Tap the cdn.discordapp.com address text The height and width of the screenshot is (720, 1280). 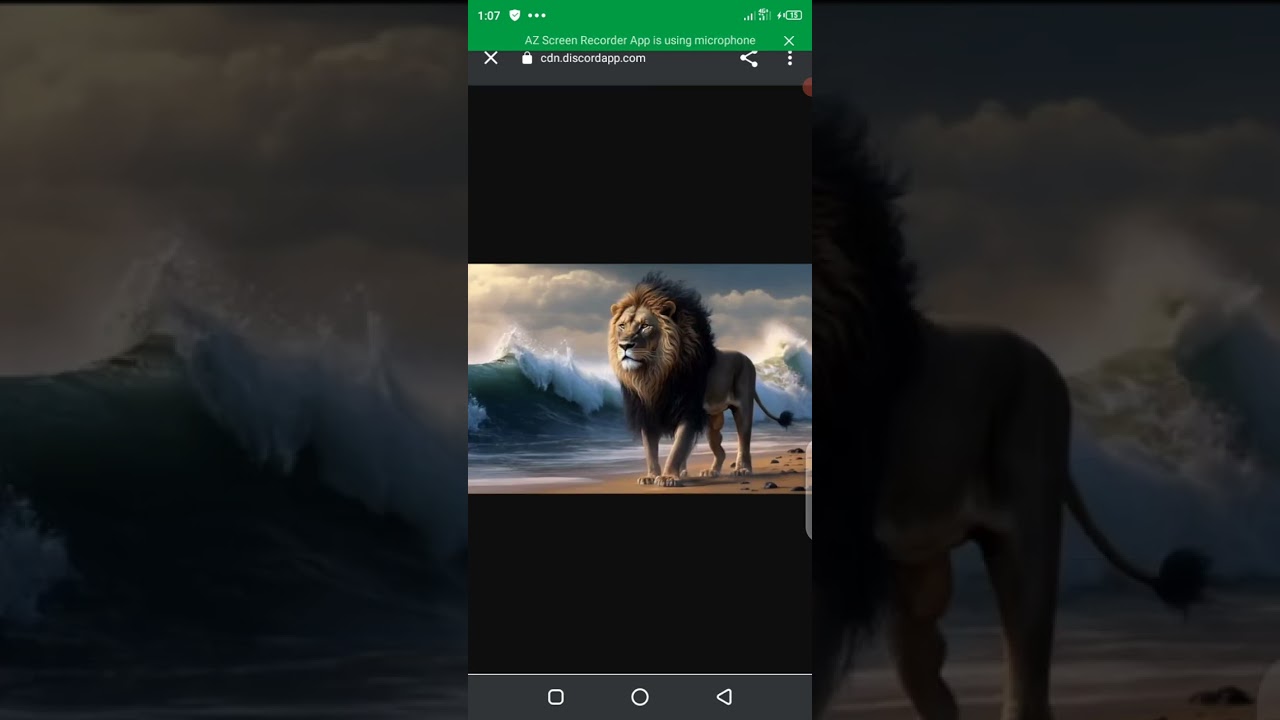click(x=593, y=58)
